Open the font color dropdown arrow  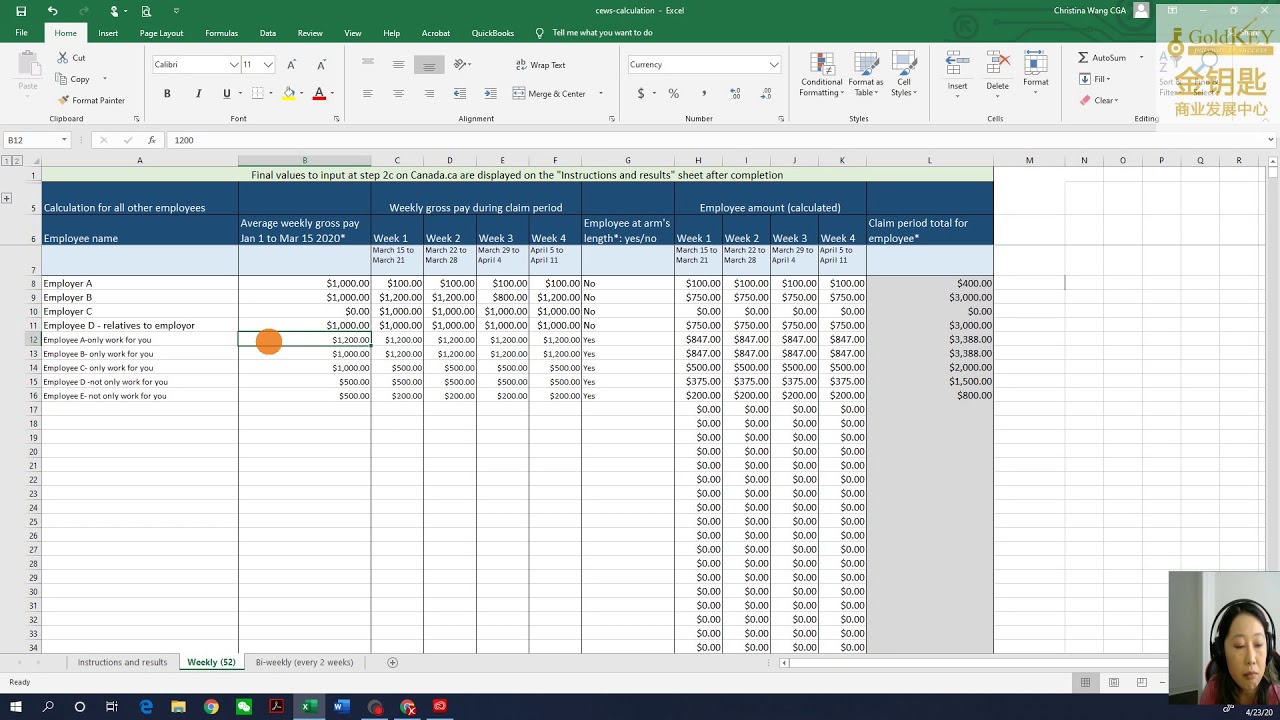click(332, 94)
